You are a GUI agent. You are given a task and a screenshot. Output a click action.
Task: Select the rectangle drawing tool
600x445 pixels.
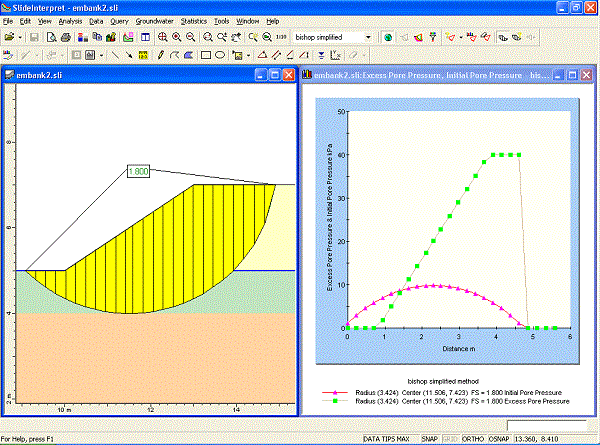pos(205,54)
